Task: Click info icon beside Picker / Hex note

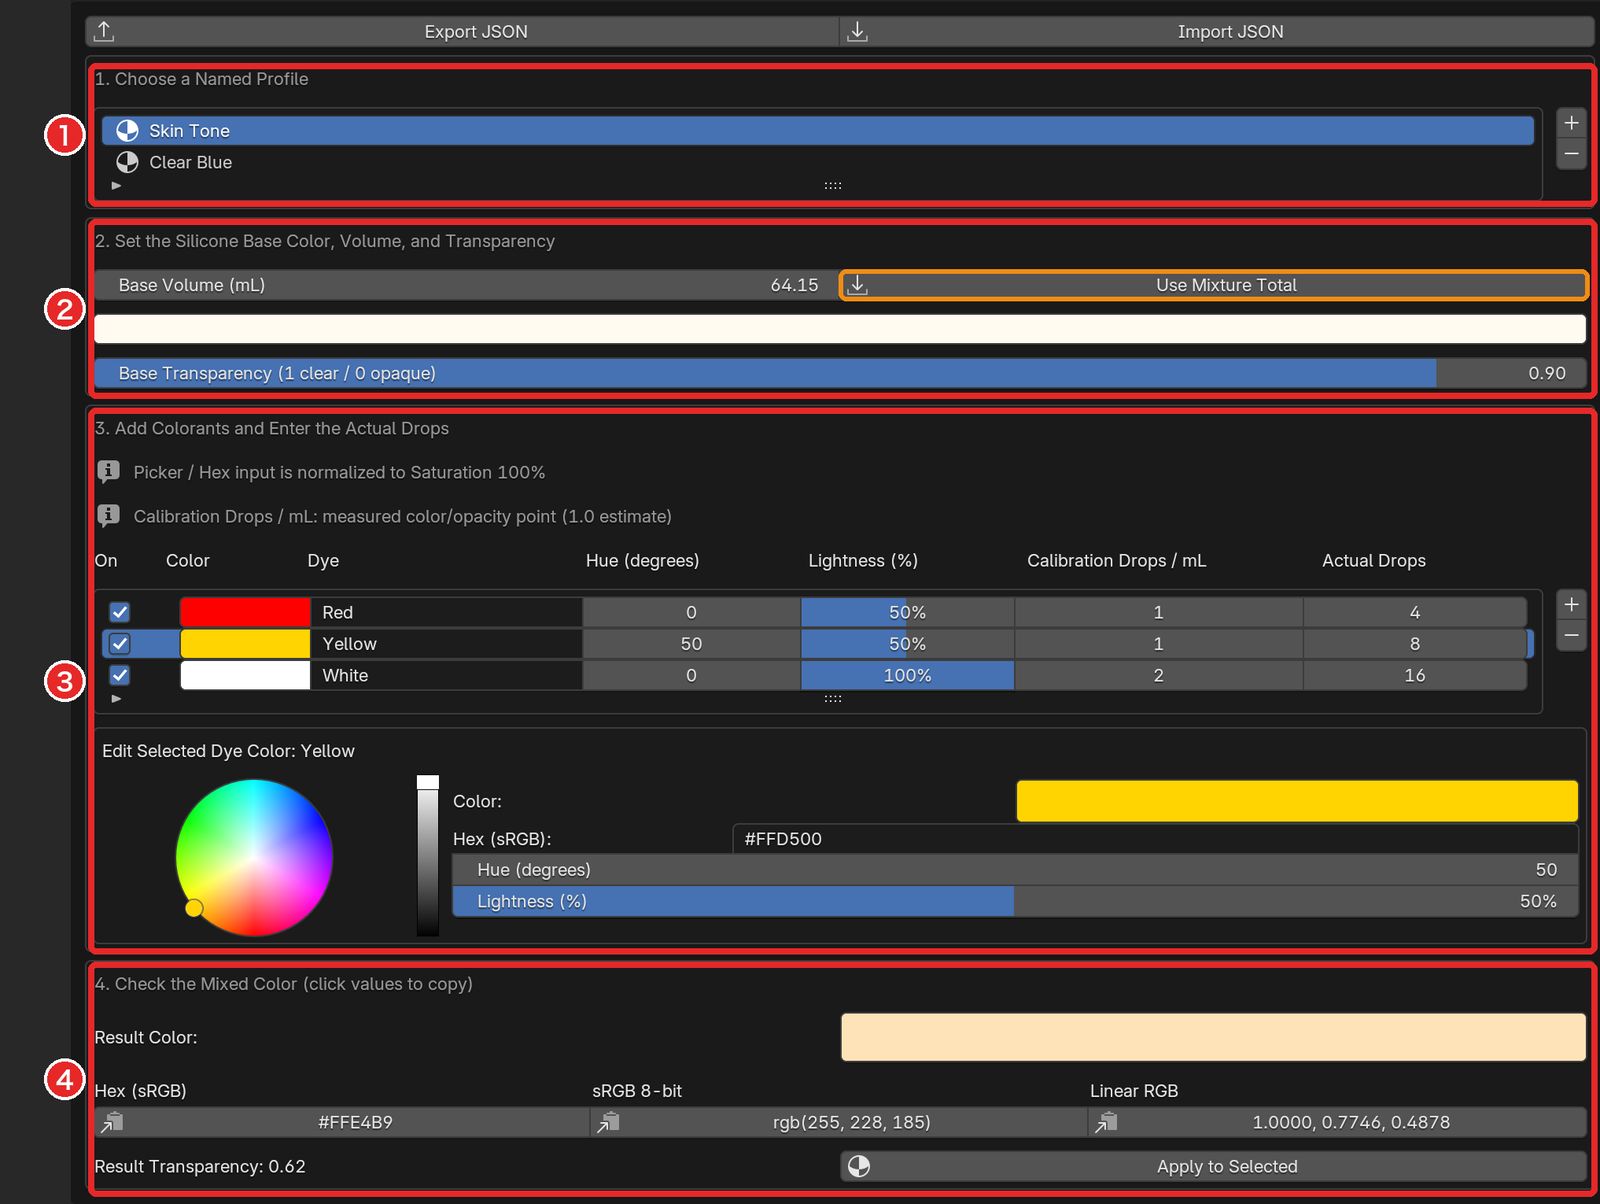Action: pos(109,472)
